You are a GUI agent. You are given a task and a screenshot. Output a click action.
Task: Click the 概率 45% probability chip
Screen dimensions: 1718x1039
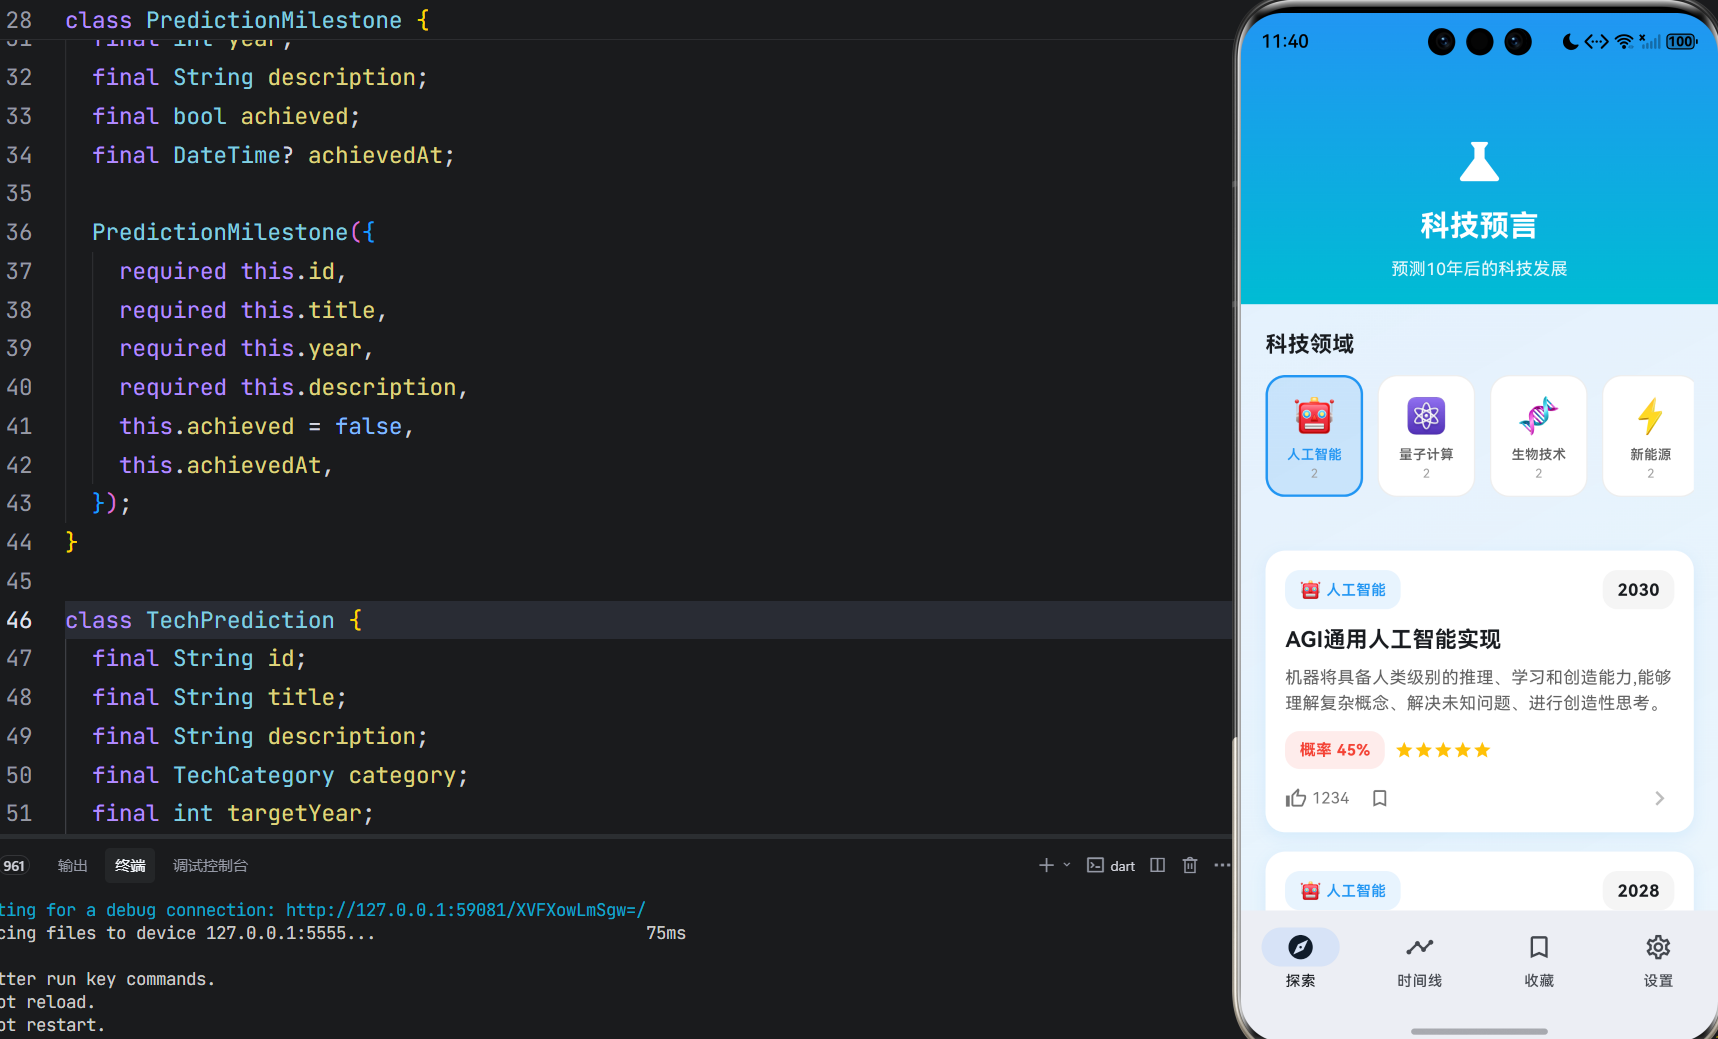click(1335, 750)
